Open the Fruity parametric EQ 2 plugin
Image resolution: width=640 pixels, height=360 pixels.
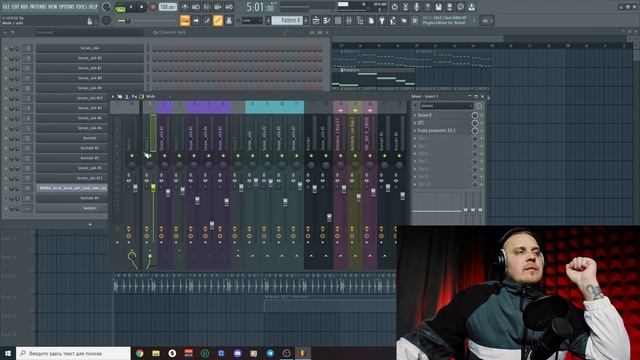[436, 131]
